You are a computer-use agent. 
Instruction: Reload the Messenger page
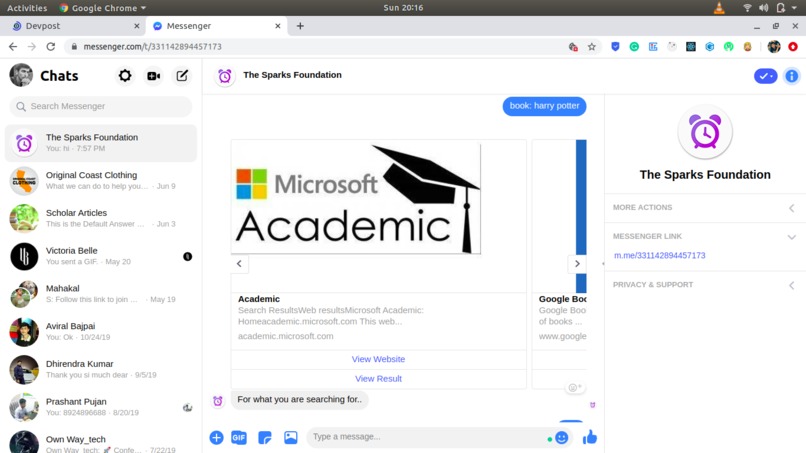tap(50, 47)
